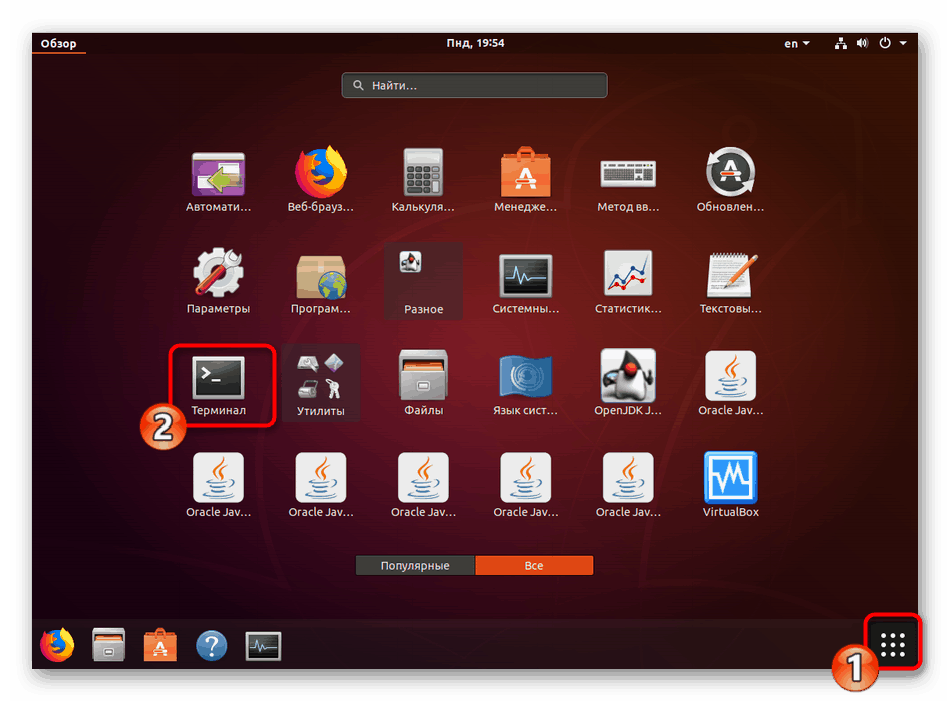The image size is (950, 701).
Task: Click Обзор in the top bar
Action: pos(57,43)
